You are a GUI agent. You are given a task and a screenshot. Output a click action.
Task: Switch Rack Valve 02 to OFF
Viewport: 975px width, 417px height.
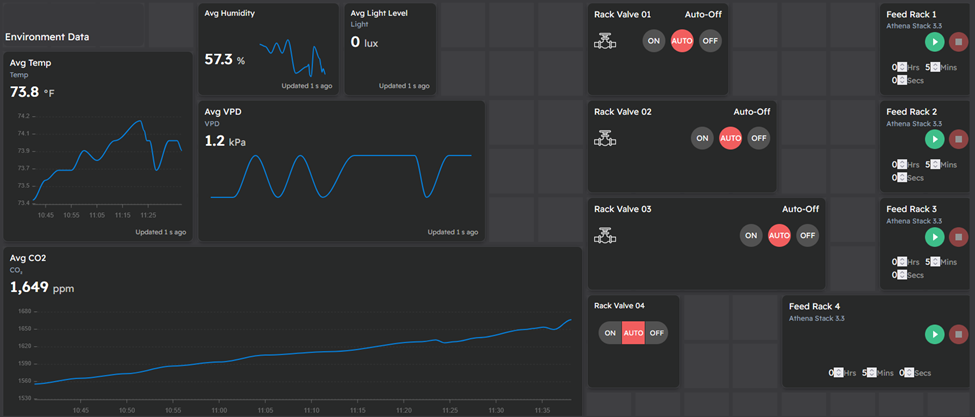759,138
